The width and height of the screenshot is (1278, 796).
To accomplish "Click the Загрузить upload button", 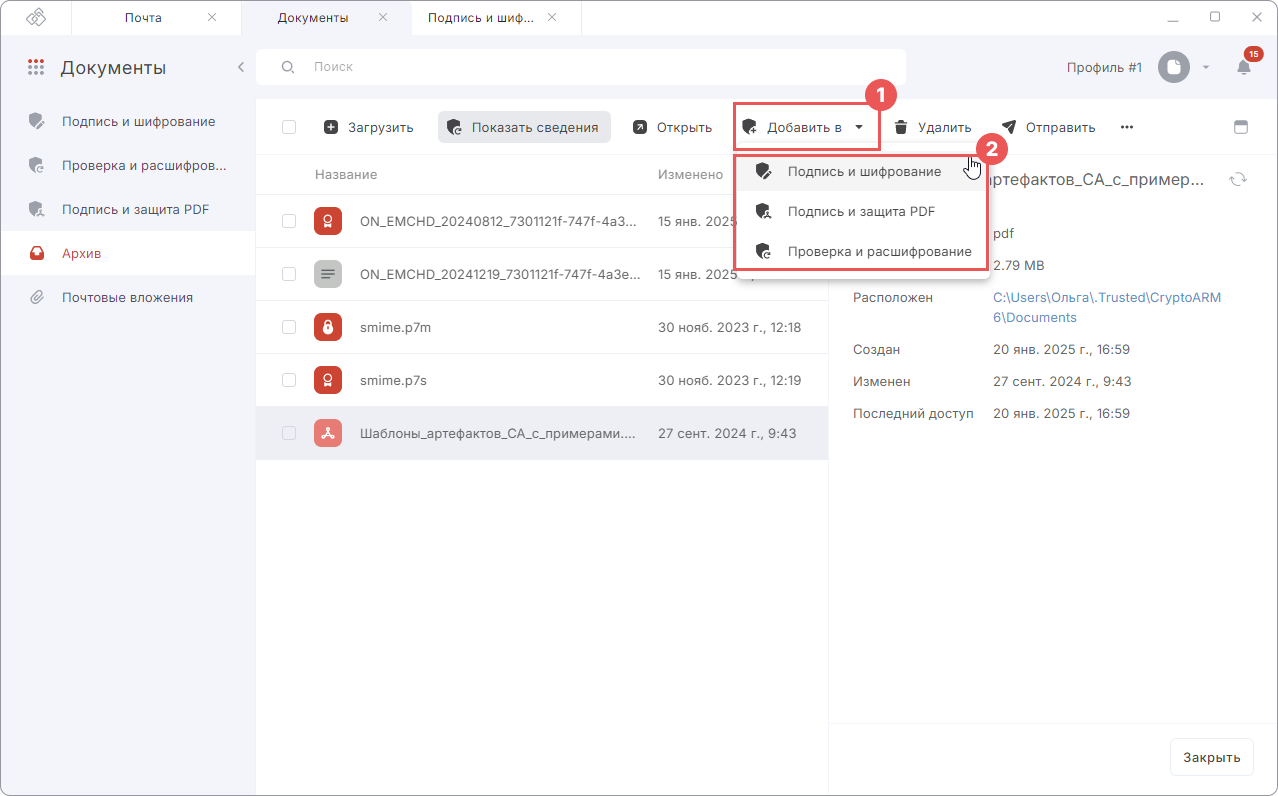I will coord(368,127).
